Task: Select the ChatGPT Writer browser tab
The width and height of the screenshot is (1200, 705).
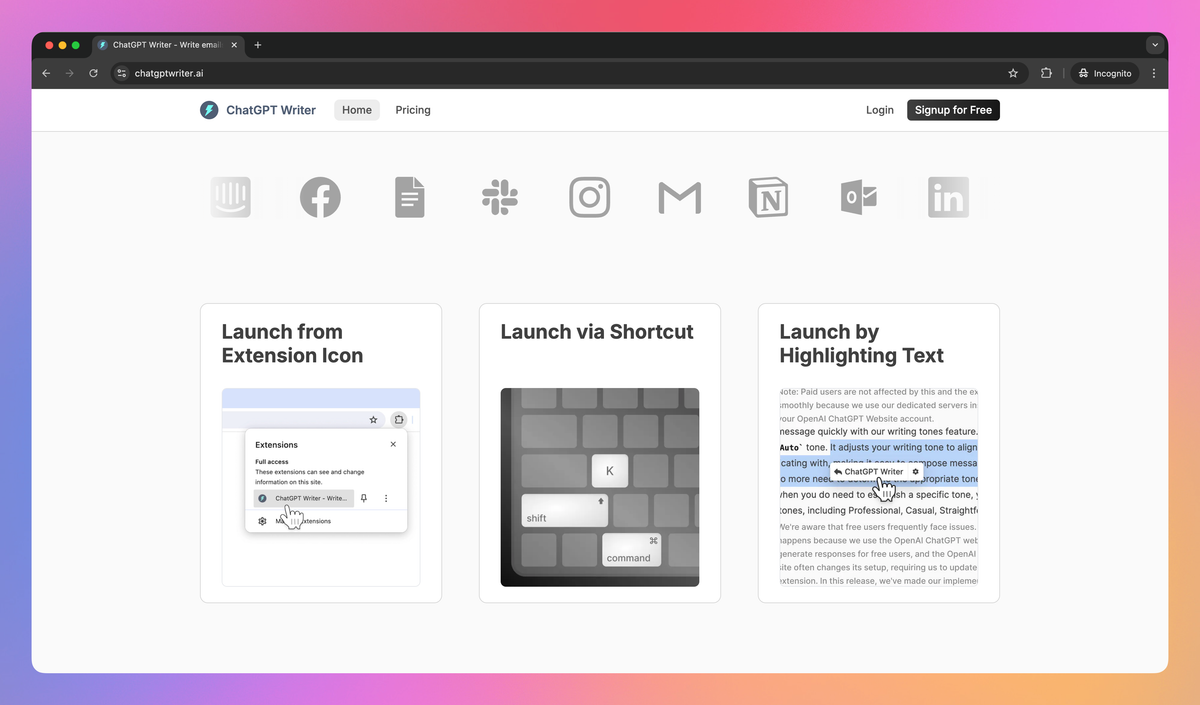Action: (169, 45)
